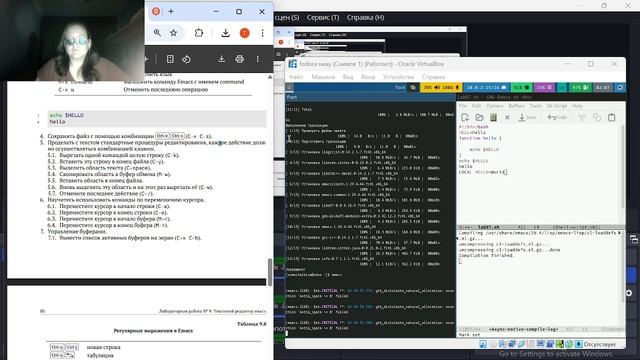Screen dimensions: 640x360
Task: Paste clipboard icon in Emacs toolbar
Action: click(x=611, y=118)
